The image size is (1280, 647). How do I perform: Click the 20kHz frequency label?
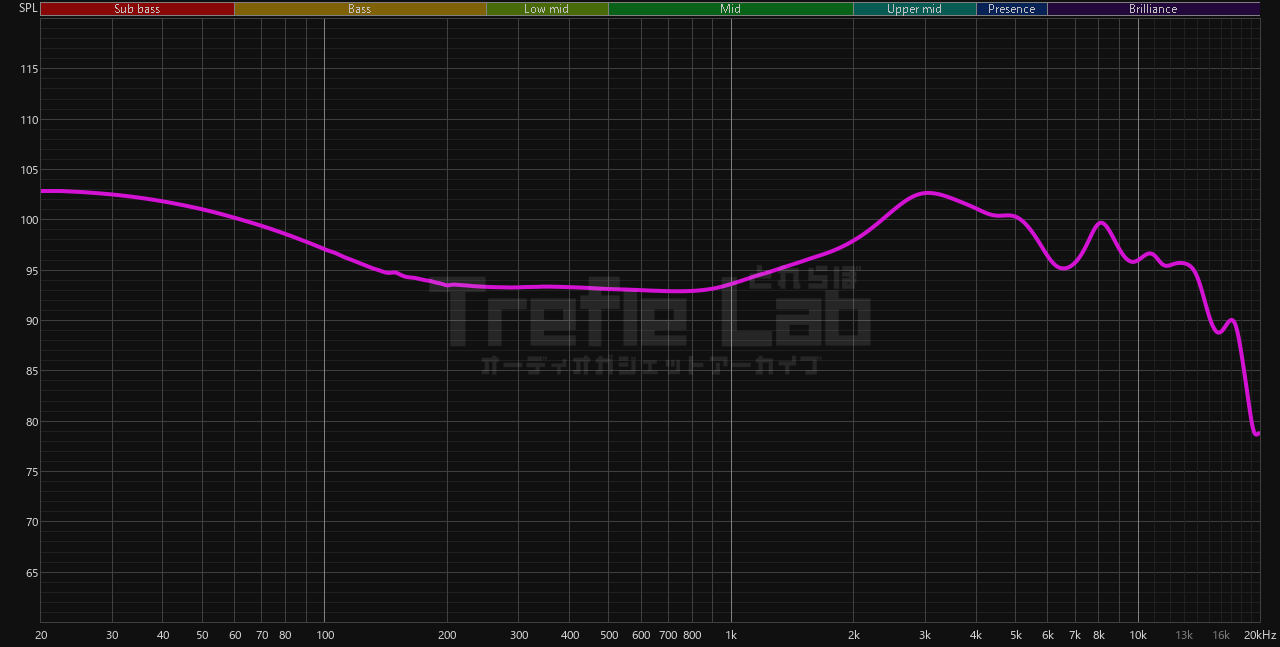tap(1259, 635)
